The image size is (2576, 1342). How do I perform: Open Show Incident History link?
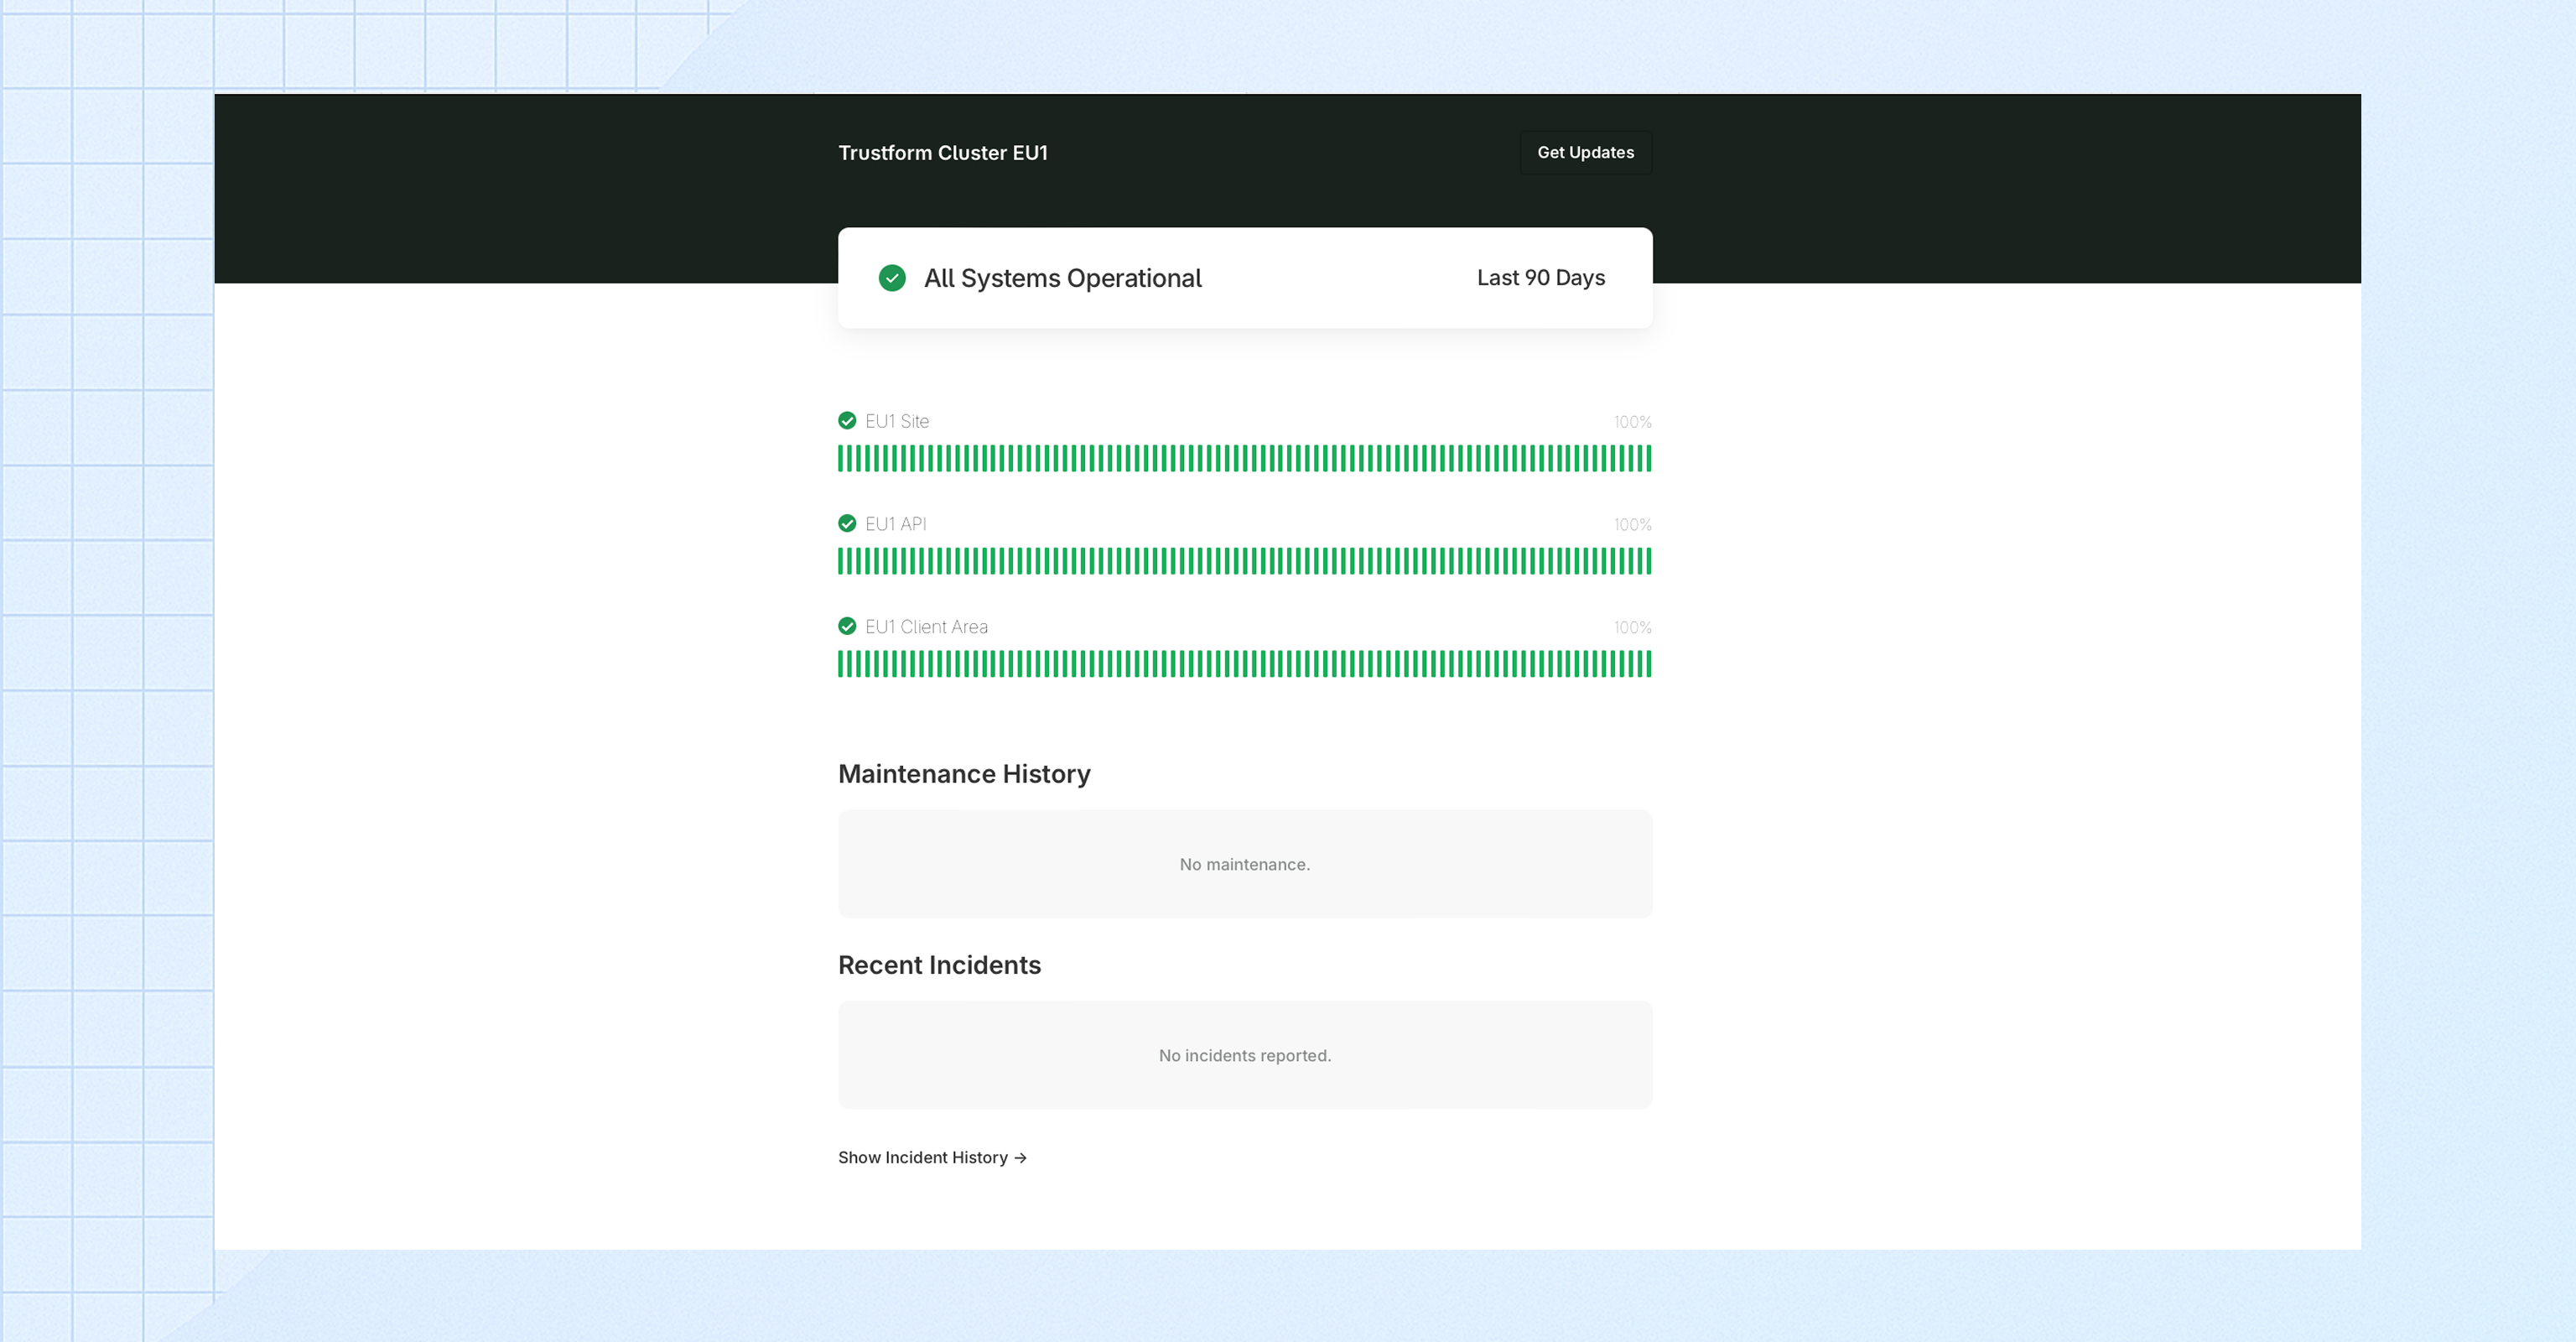pyautogui.click(x=922, y=1157)
